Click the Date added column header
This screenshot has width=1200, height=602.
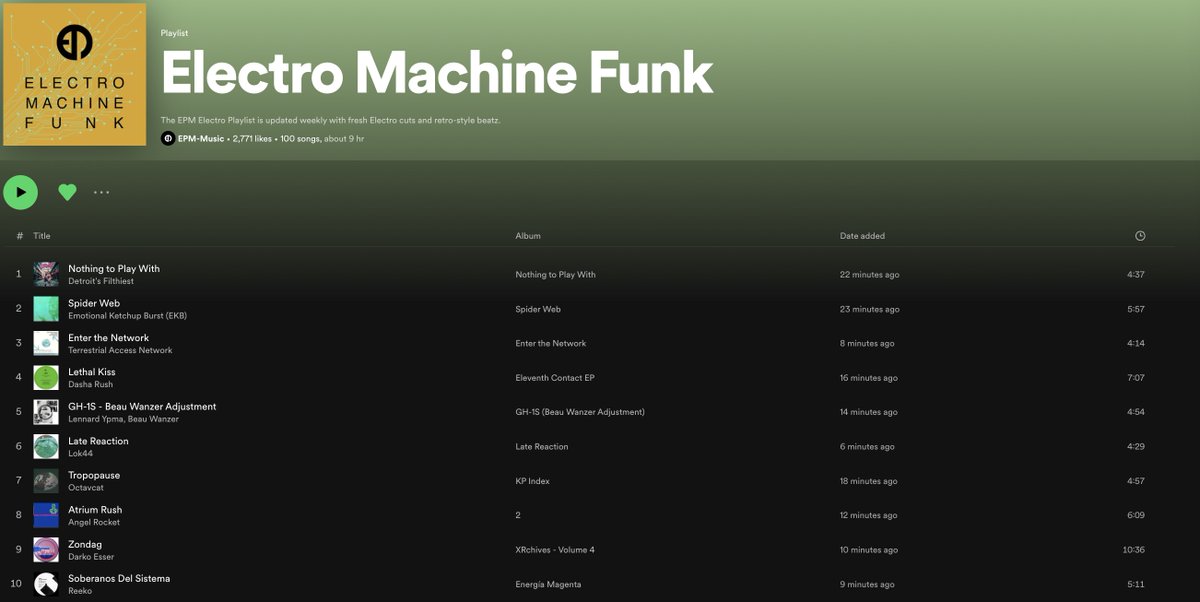click(x=862, y=236)
